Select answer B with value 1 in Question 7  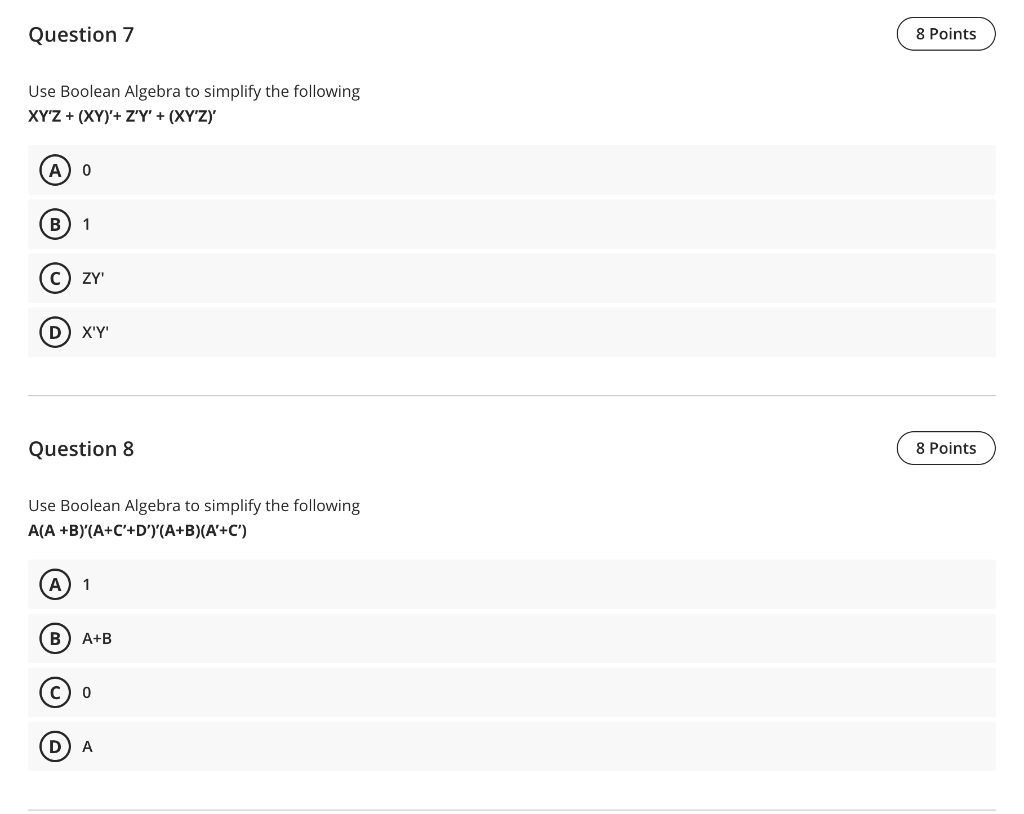(55, 224)
